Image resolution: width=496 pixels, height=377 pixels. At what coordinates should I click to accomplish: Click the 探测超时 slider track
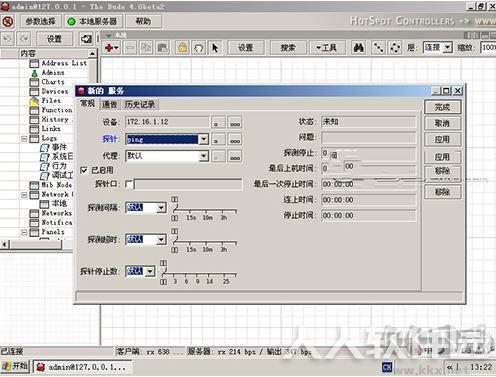tap(205, 242)
